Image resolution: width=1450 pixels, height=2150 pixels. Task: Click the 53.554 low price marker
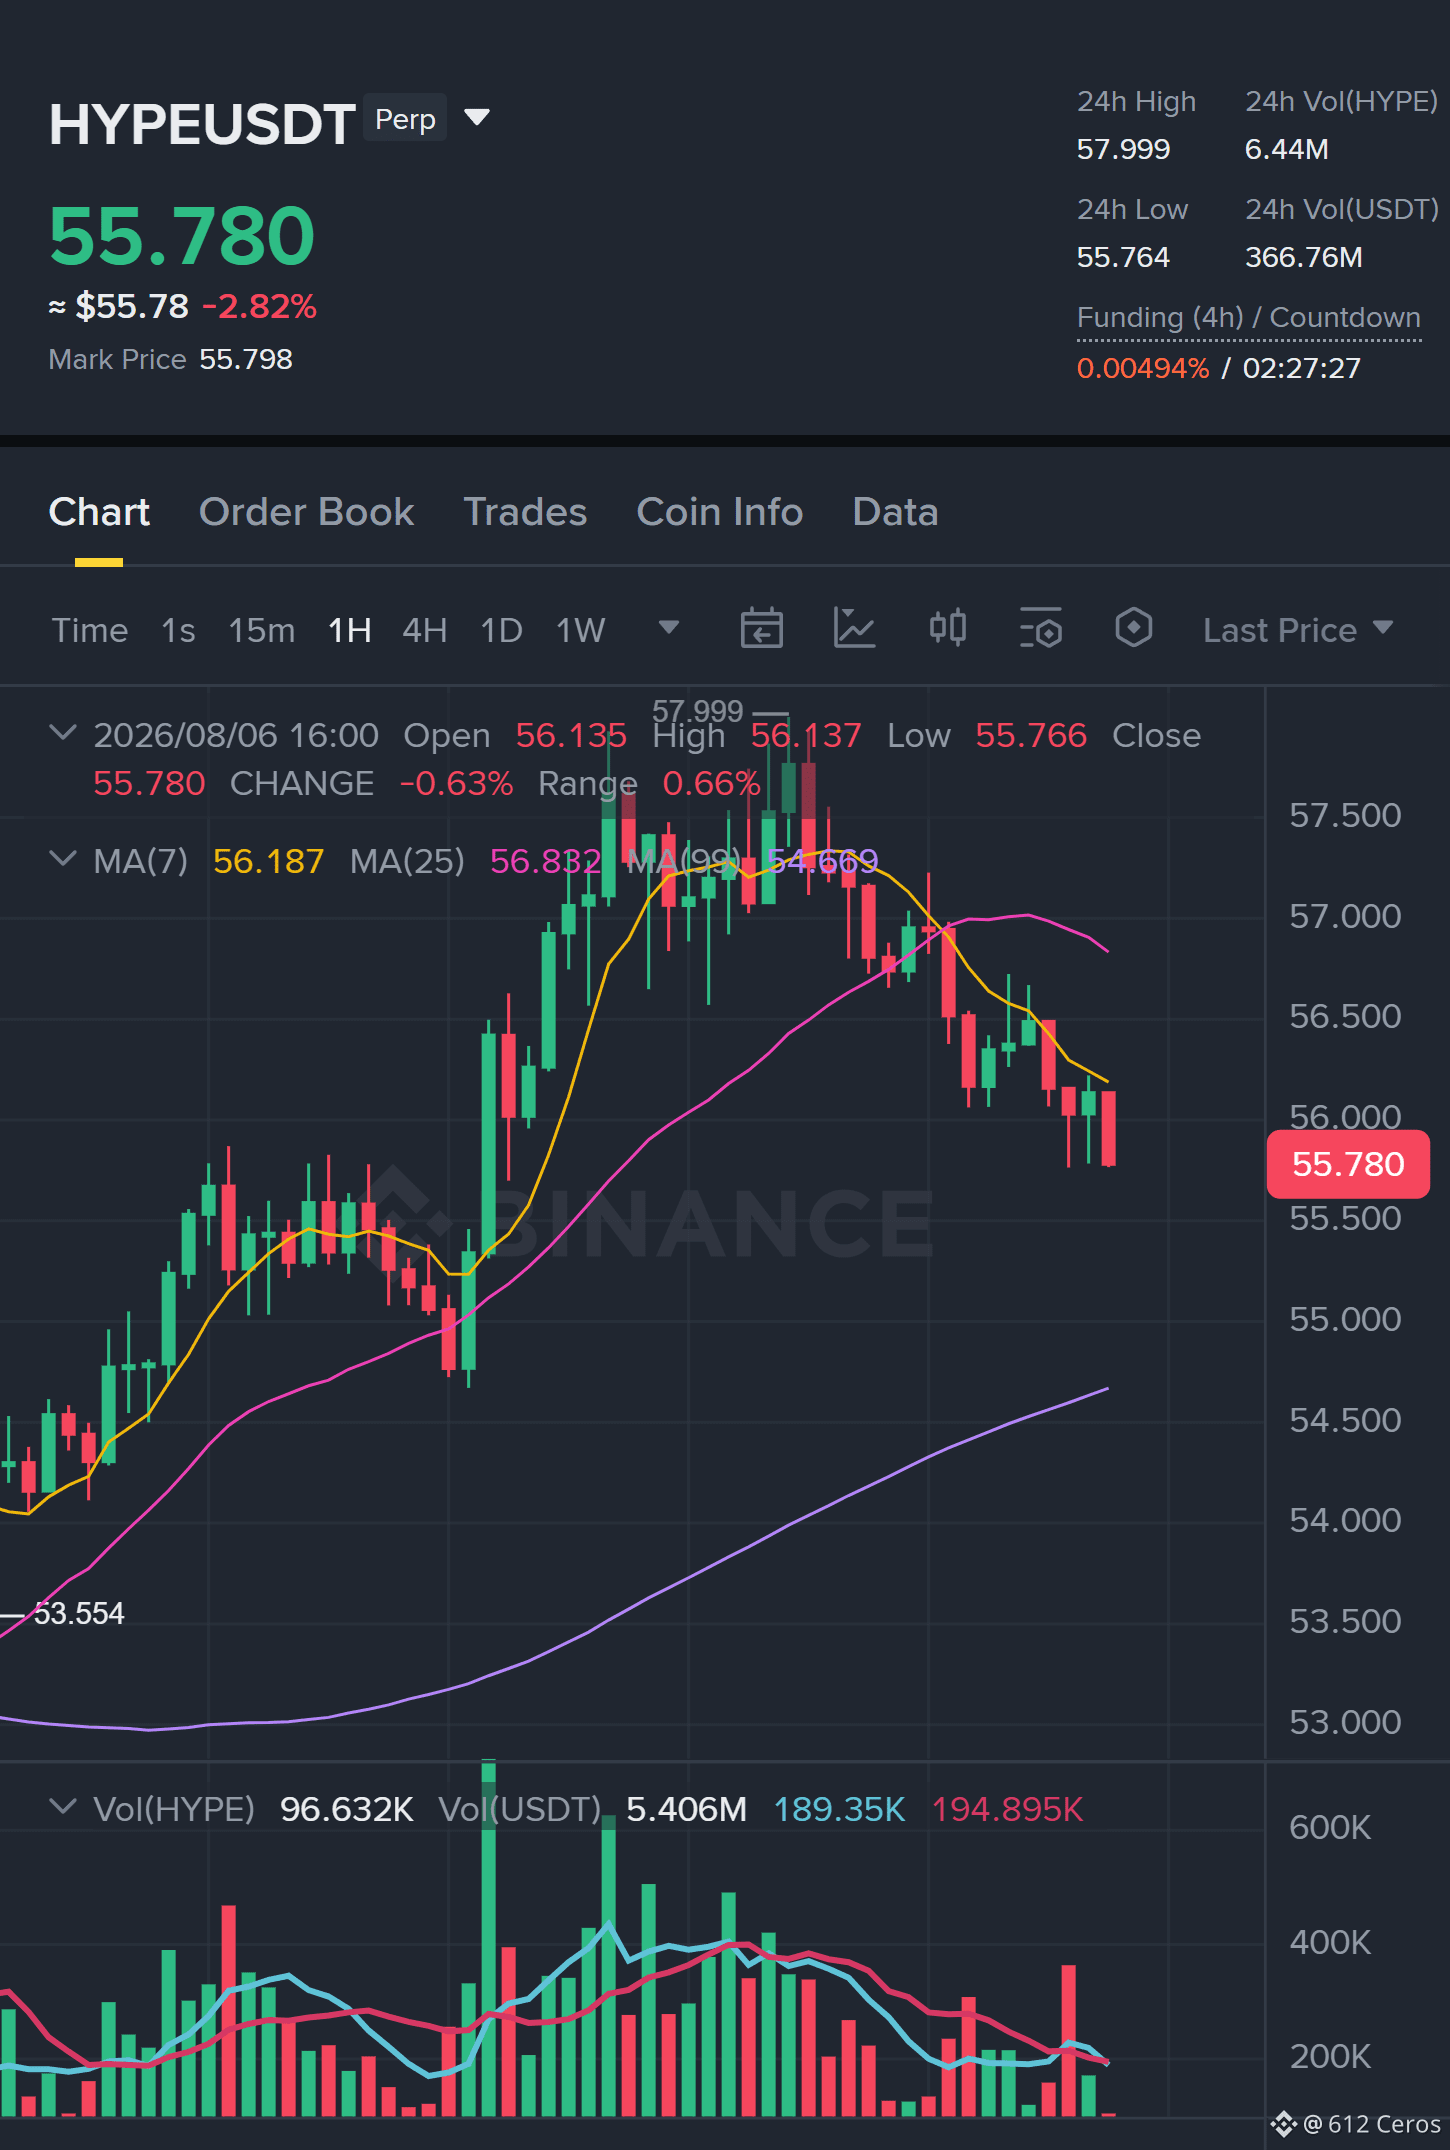pos(79,1613)
